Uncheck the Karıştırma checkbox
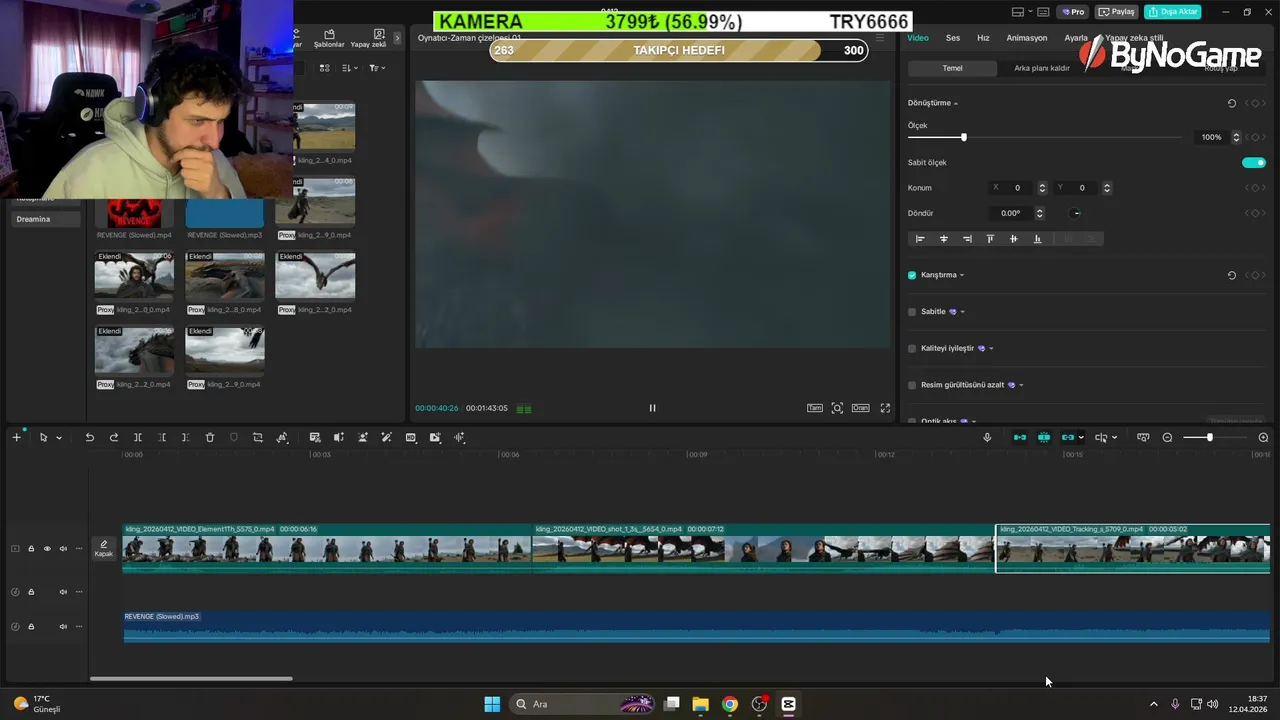1280x720 pixels. coord(912,275)
